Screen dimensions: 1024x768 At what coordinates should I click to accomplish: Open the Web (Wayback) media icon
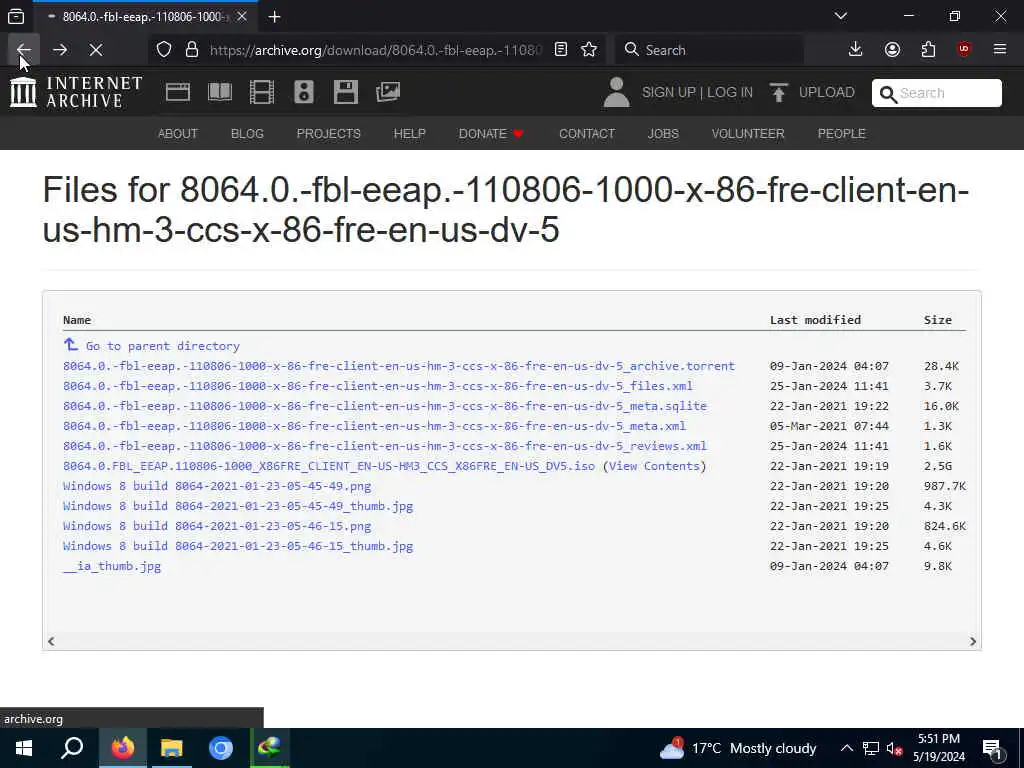tap(178, 92)
